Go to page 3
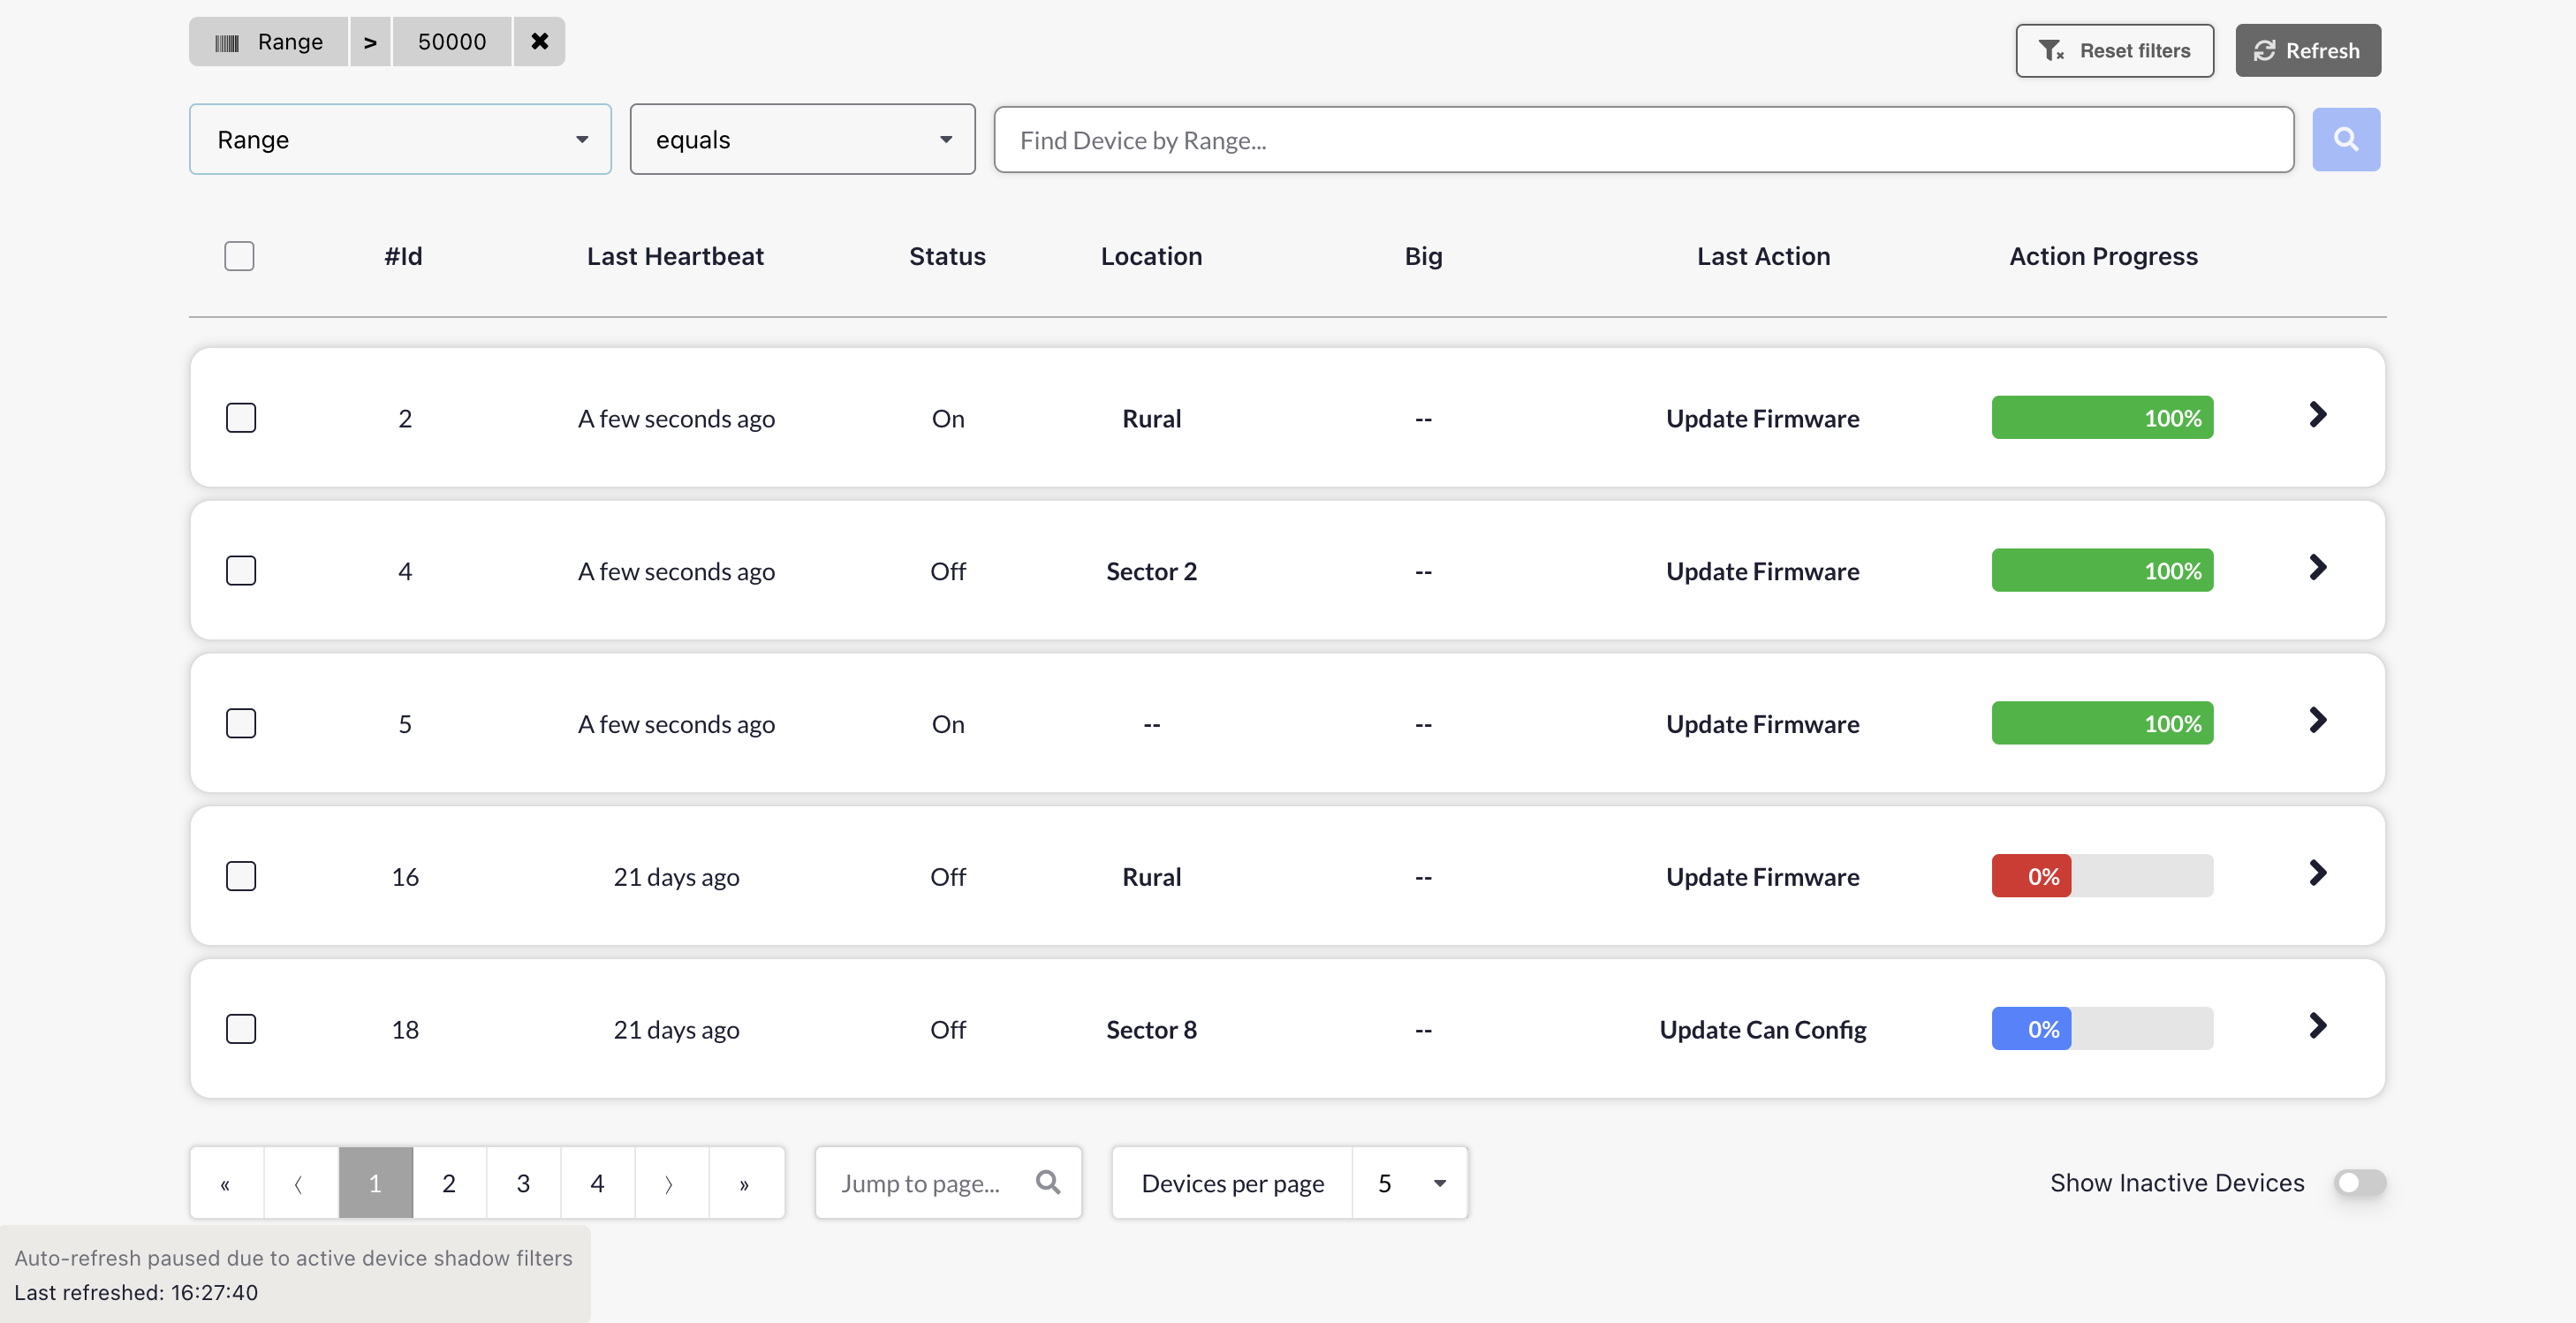 [523, 1184]
